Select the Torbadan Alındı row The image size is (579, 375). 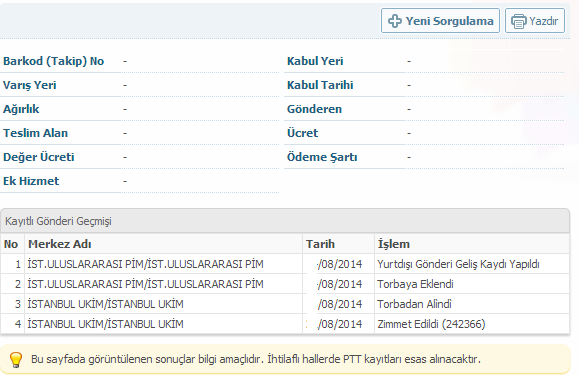[285, 304]
